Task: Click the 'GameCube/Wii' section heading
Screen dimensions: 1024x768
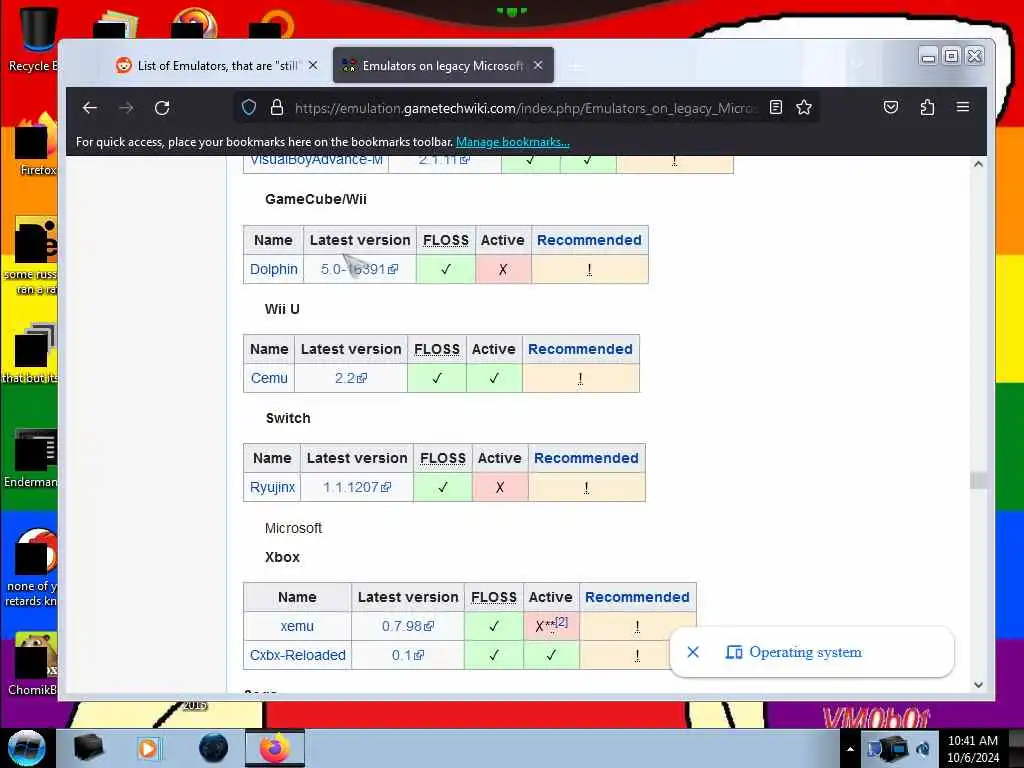Action: point(315,199)
